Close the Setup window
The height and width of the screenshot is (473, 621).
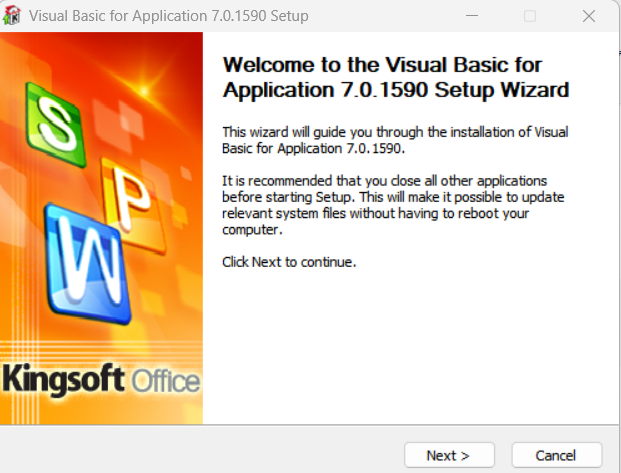[x=589, y=16]
